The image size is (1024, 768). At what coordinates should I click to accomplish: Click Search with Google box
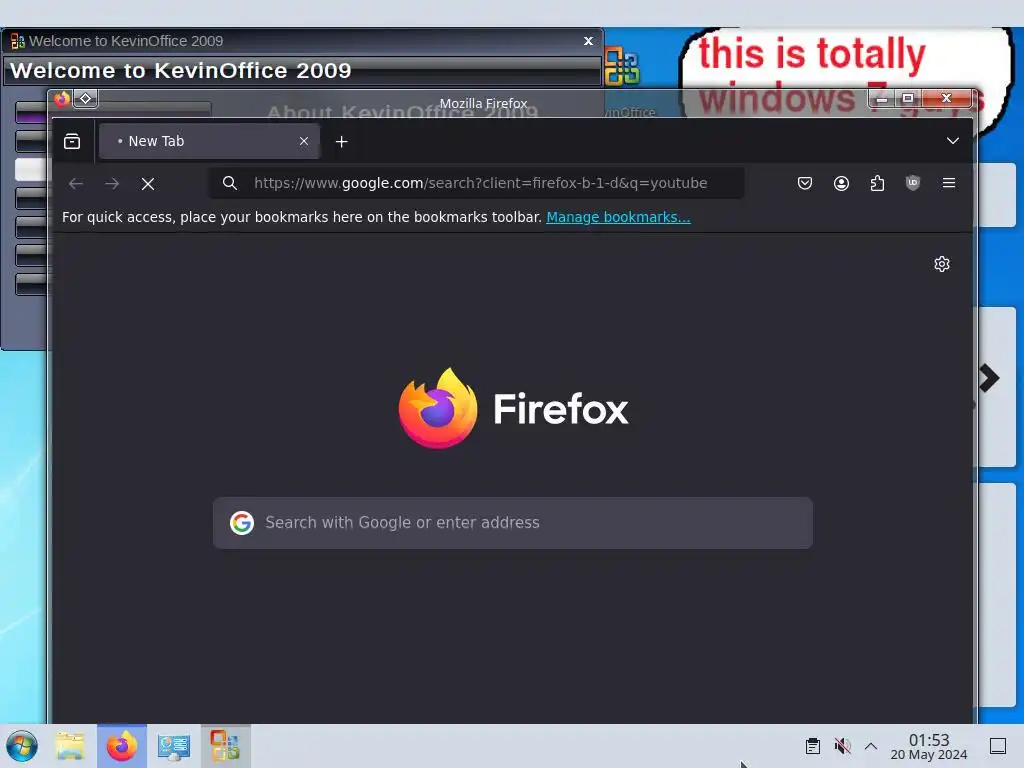[513, 522]
